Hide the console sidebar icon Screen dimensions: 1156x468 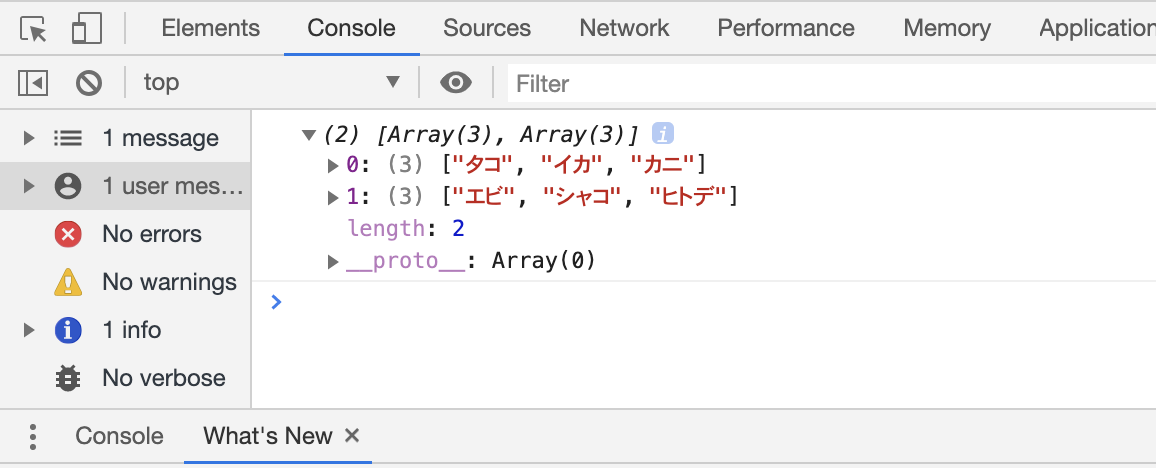tap(33, 83)
